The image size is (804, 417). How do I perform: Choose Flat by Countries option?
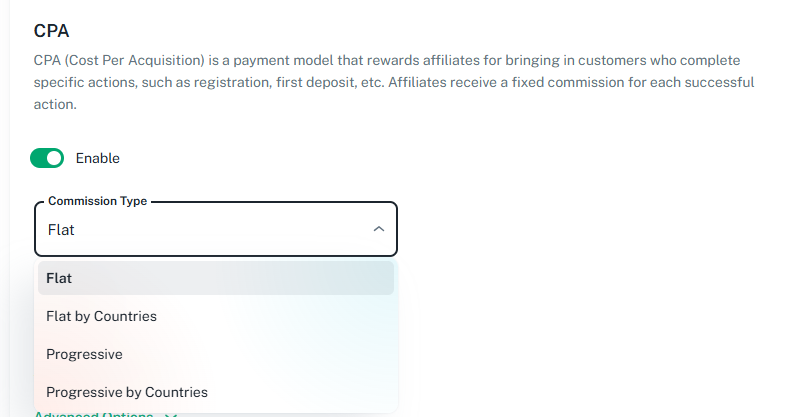point(101,316)
